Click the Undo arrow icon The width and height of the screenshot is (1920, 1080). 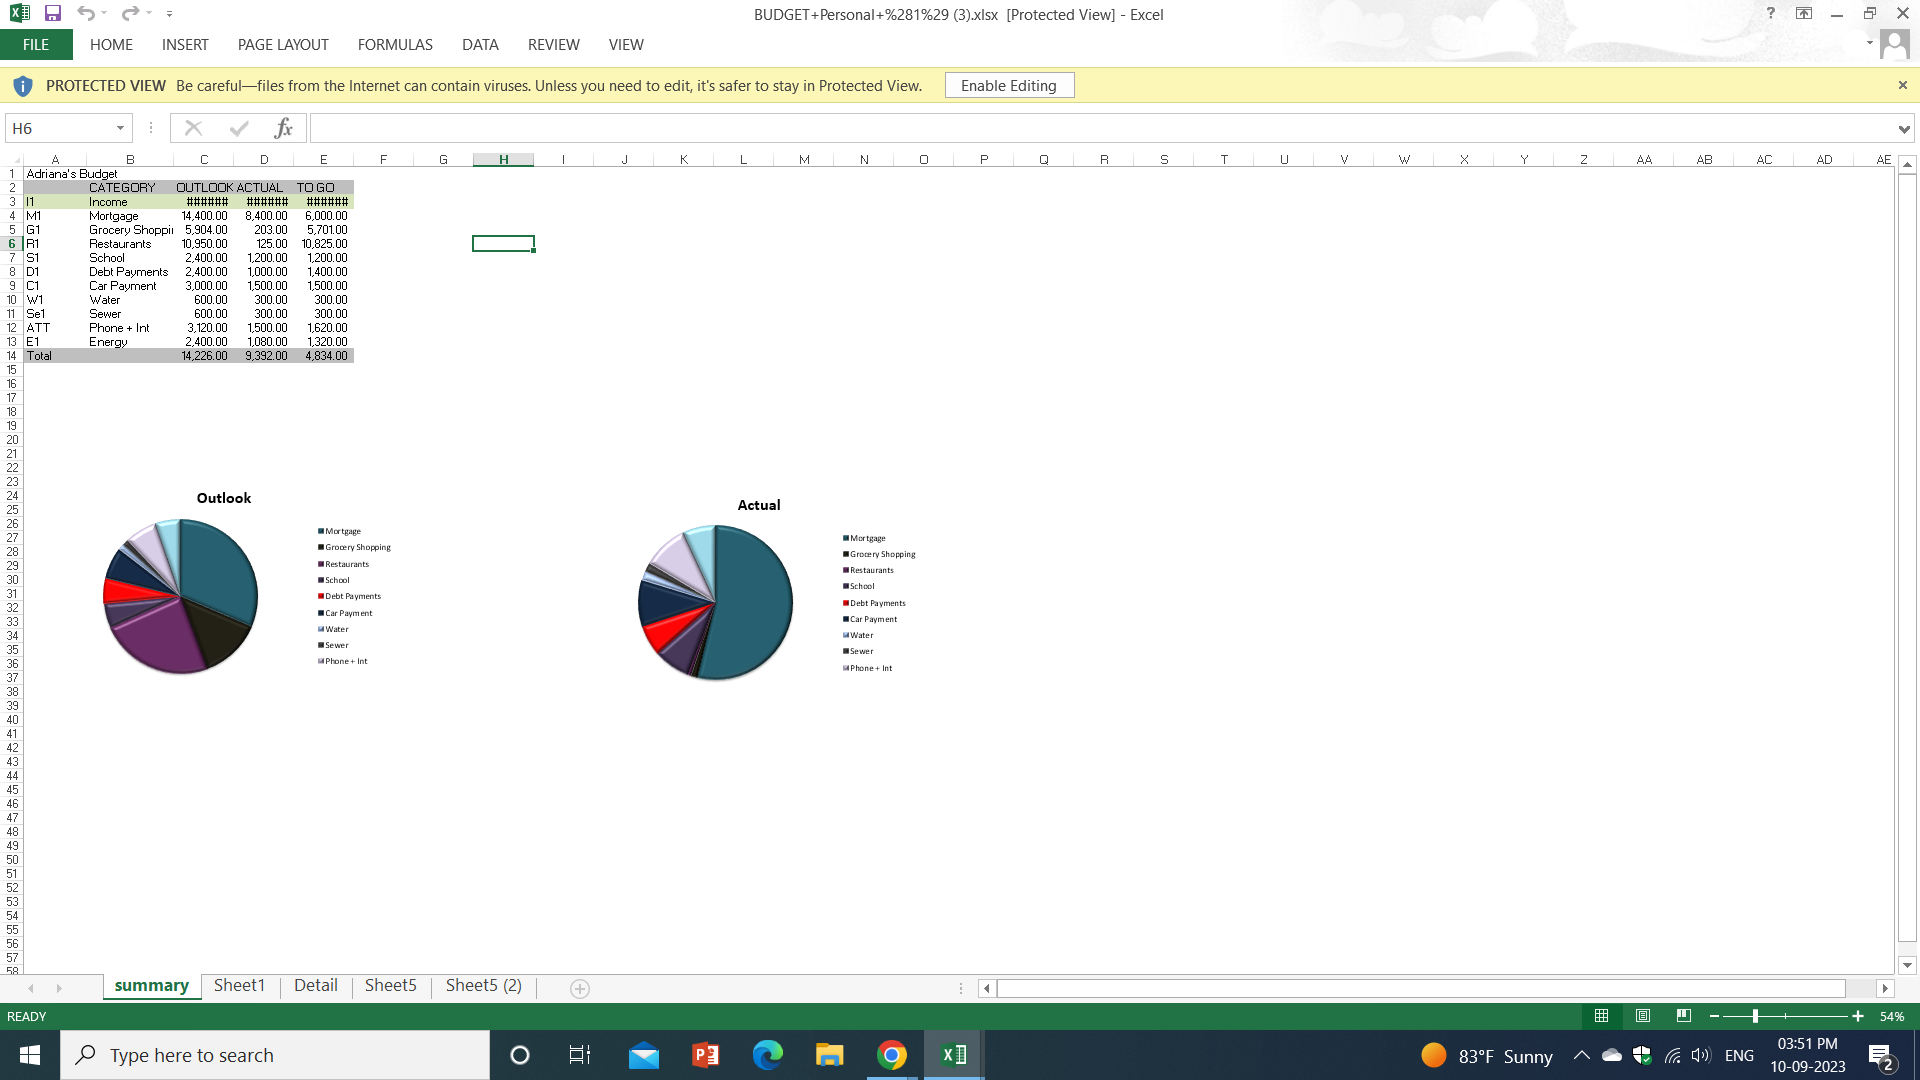85,14
